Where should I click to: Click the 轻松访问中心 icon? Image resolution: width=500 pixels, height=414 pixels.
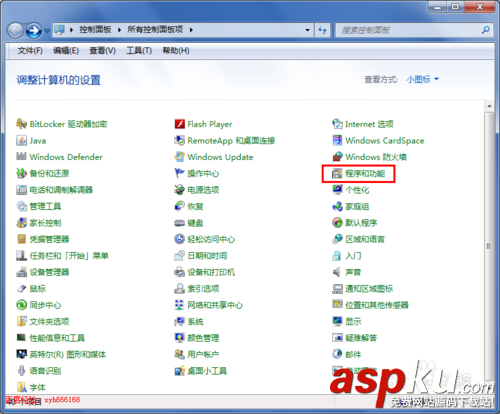pyautogui.click(x=179, y=239)
